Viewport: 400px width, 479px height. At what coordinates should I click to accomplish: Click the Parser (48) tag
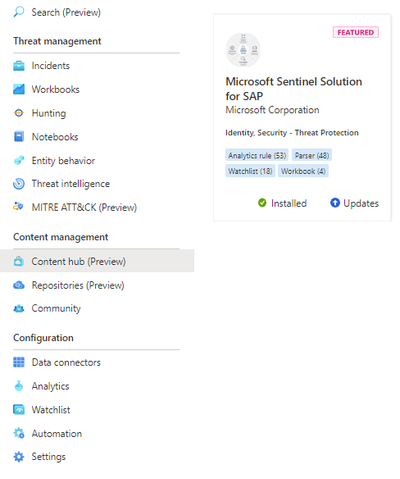click(x=312, y=155)
